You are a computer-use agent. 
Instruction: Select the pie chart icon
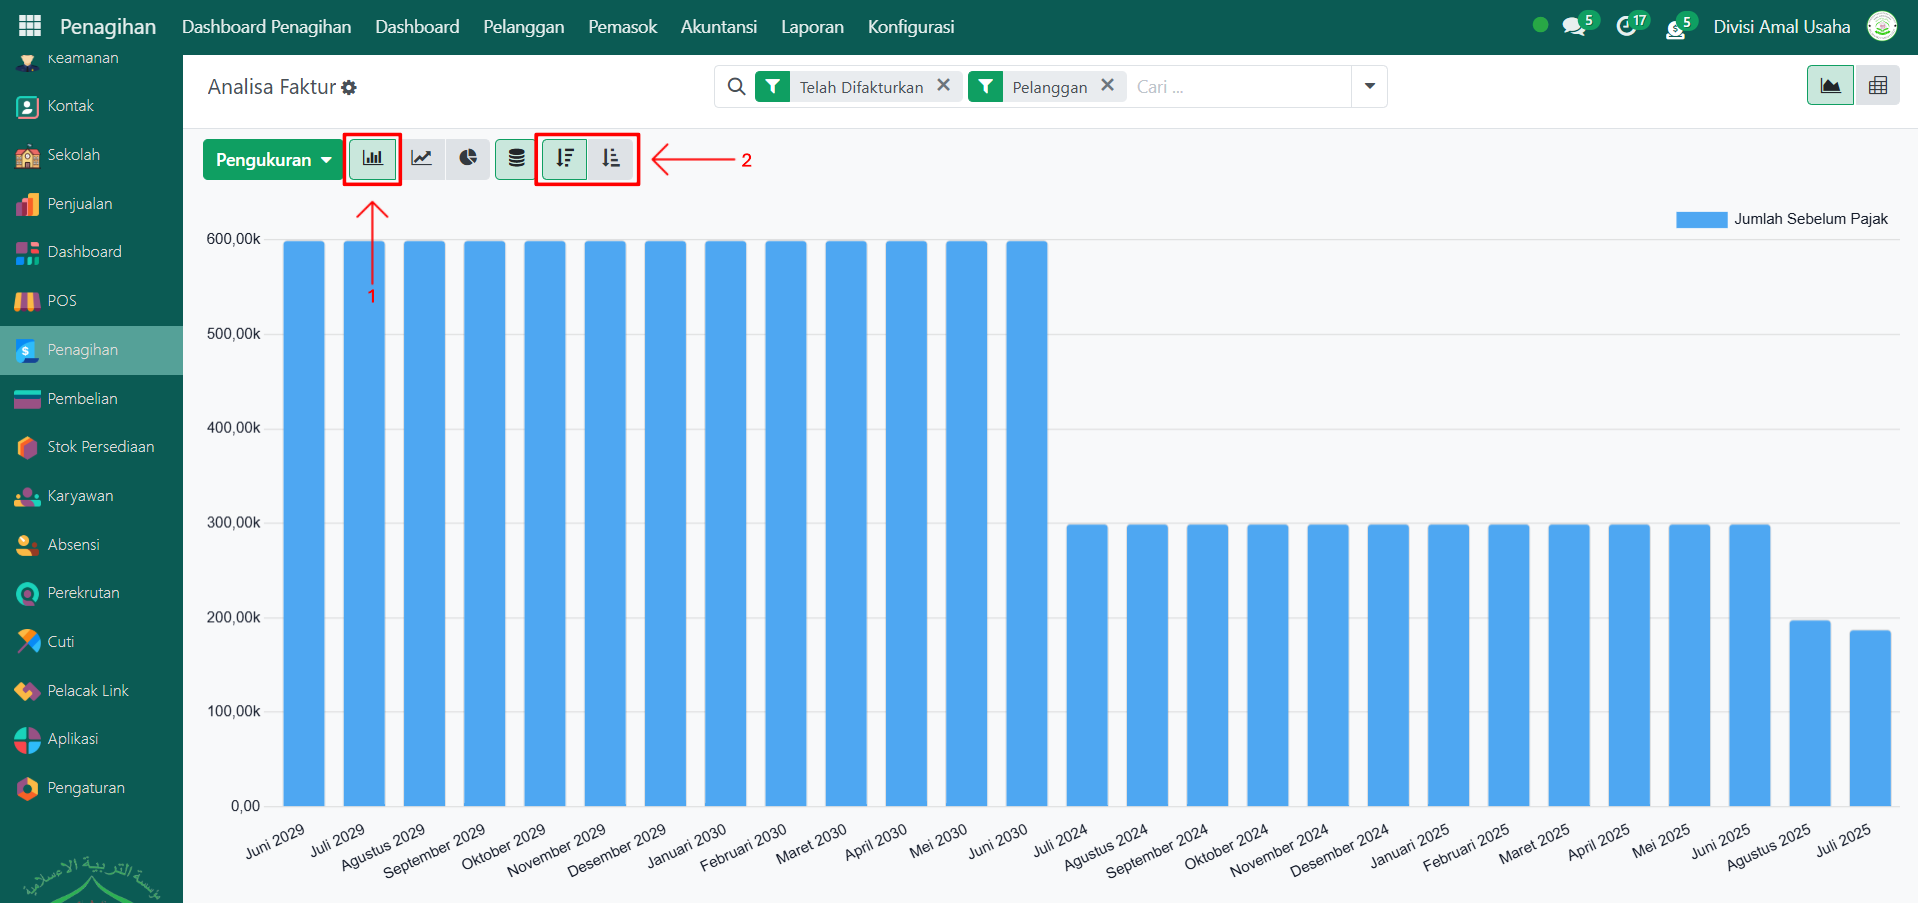[468, 159]
